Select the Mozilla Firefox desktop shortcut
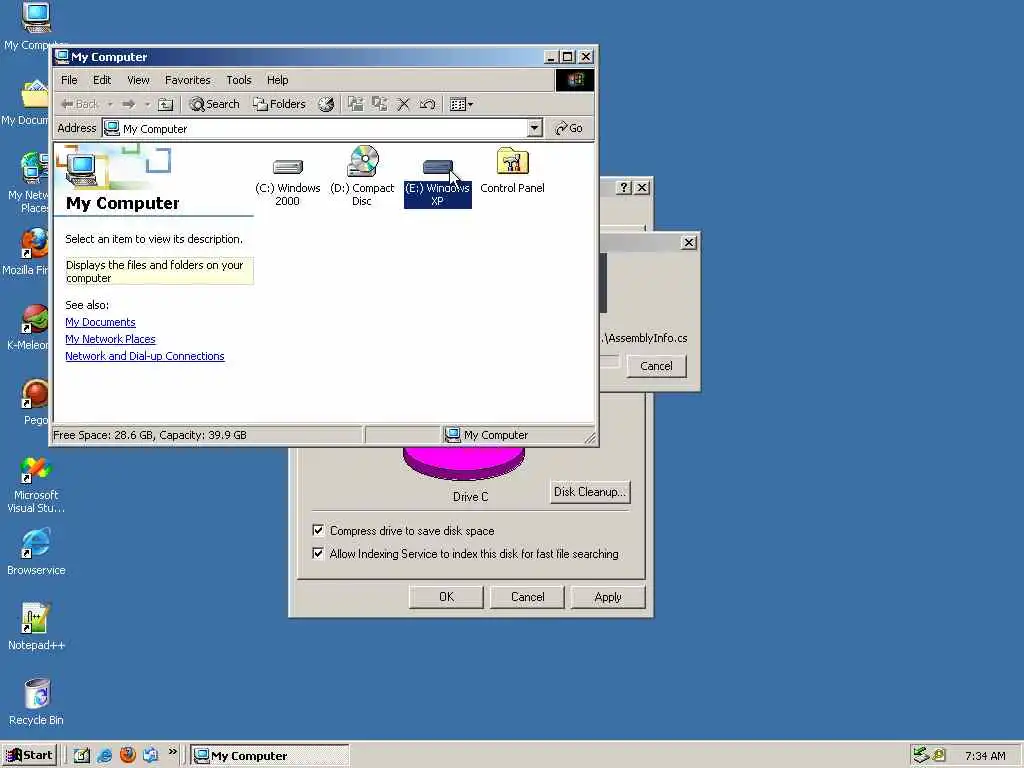The height and width of the screenshot is (768, 1024). (x=25, y=252)
